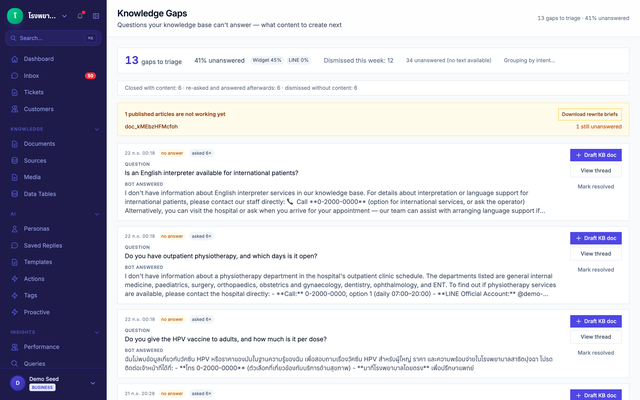Go to Tickets in the sidebar
The height and width of the screenshot is (400, 640).
click(x=53, y=92)
